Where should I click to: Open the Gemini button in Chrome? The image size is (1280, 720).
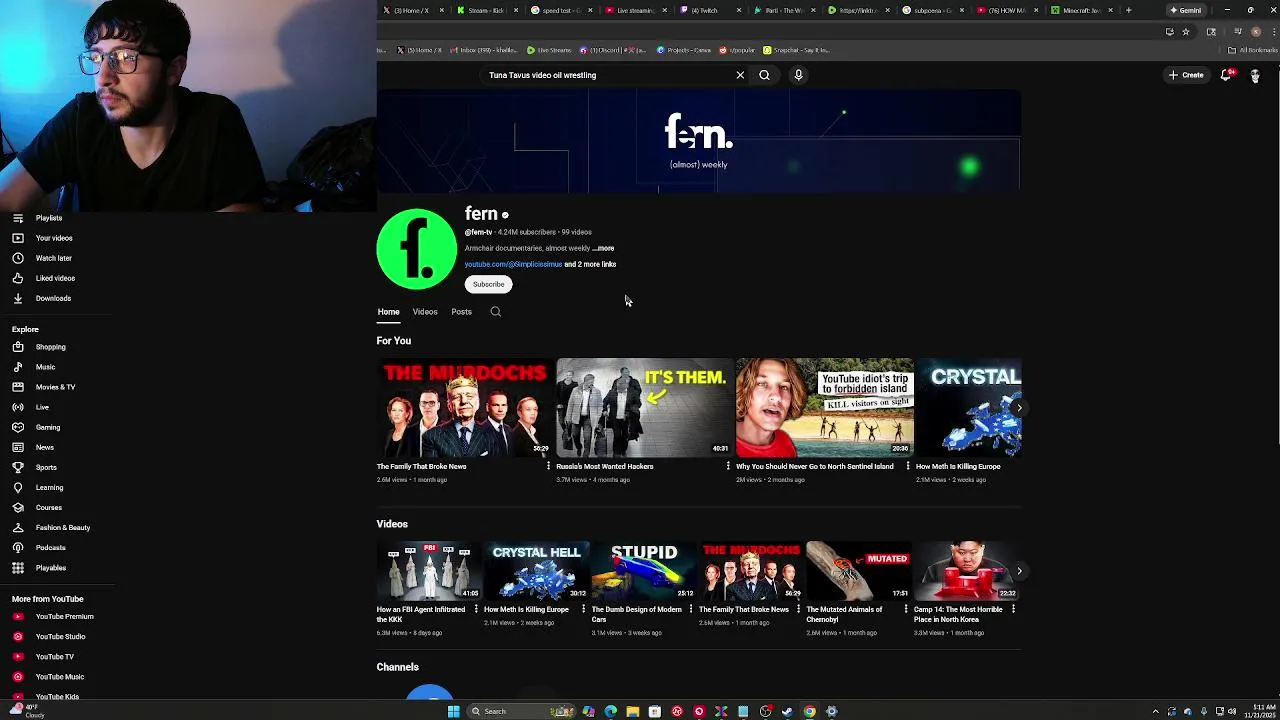click(x=1186, y=10)
